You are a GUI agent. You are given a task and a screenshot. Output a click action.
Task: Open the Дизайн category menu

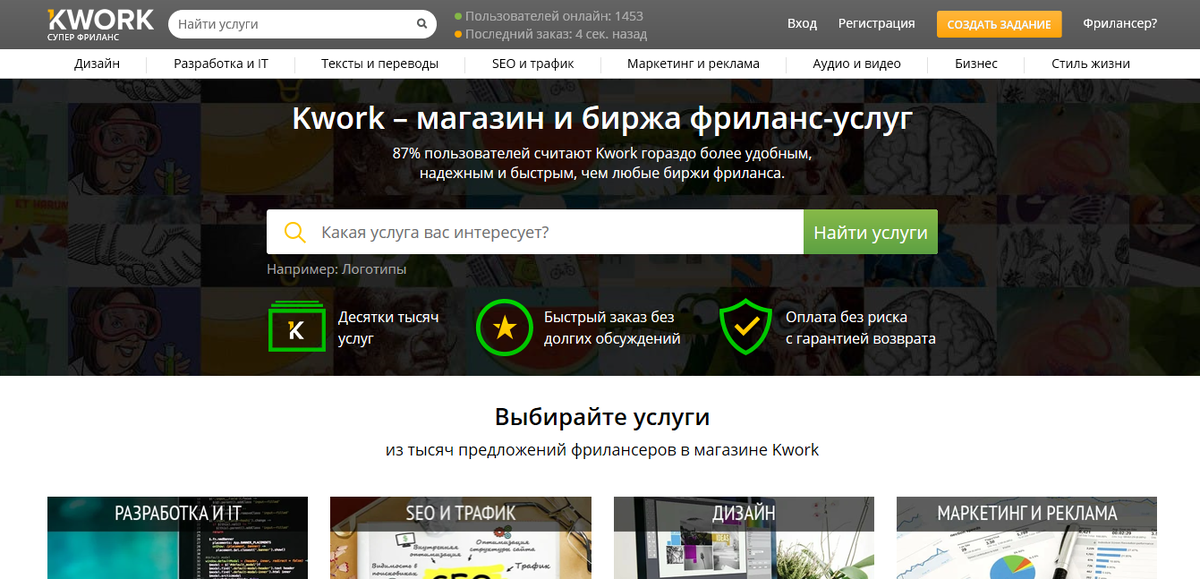97,64
